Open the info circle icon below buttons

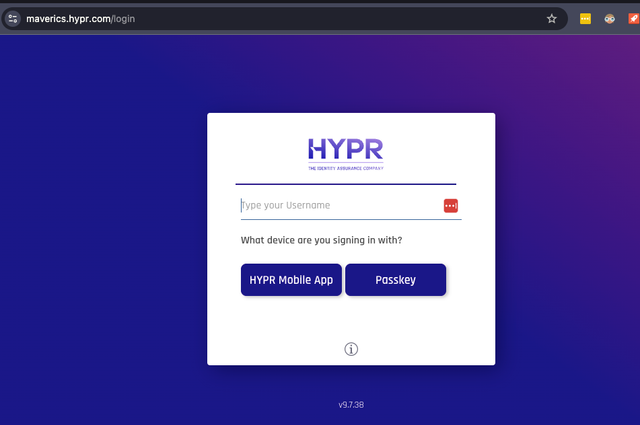point(351,349)
